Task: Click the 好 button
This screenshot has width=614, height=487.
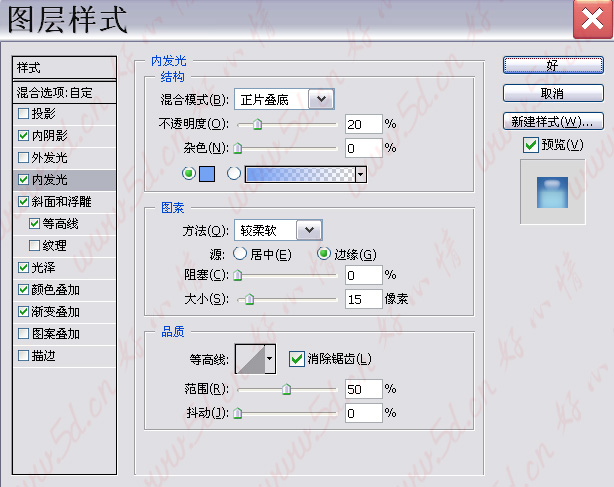Action: pyautogui.click(x=553, y=65)
